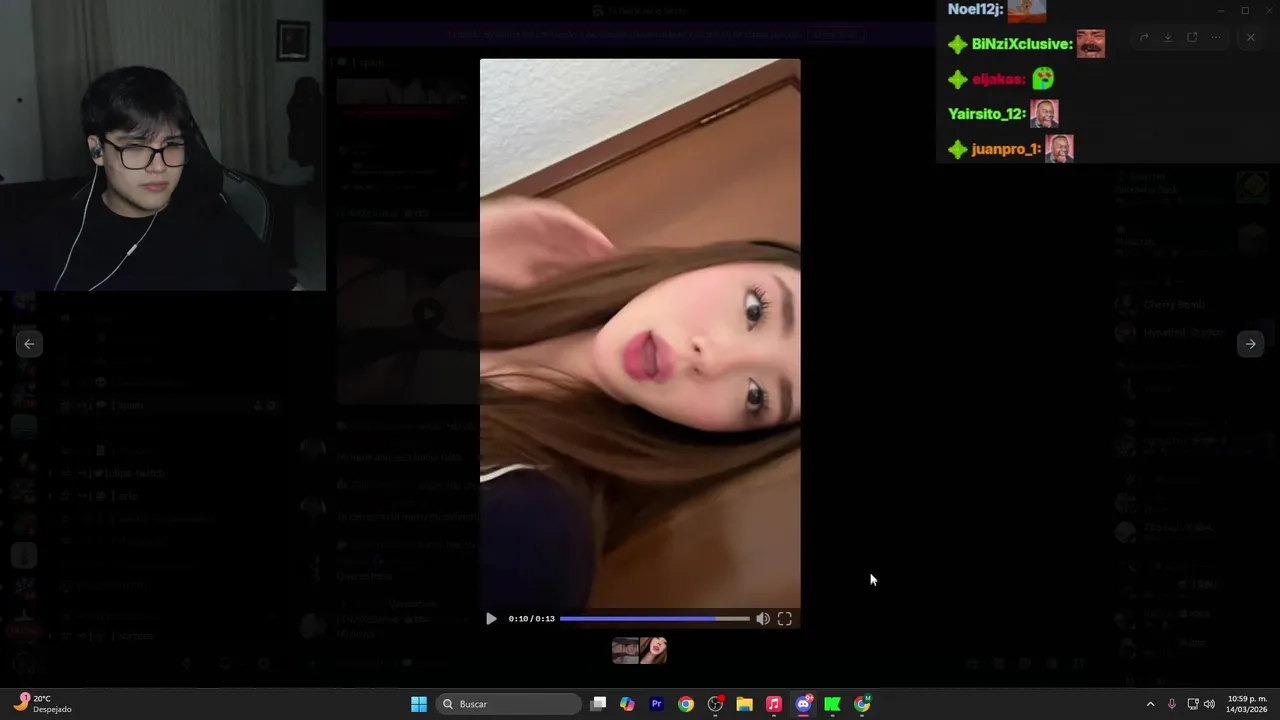Select the second thumbnail below the video

pyautogui.click(x=653, y=651)
